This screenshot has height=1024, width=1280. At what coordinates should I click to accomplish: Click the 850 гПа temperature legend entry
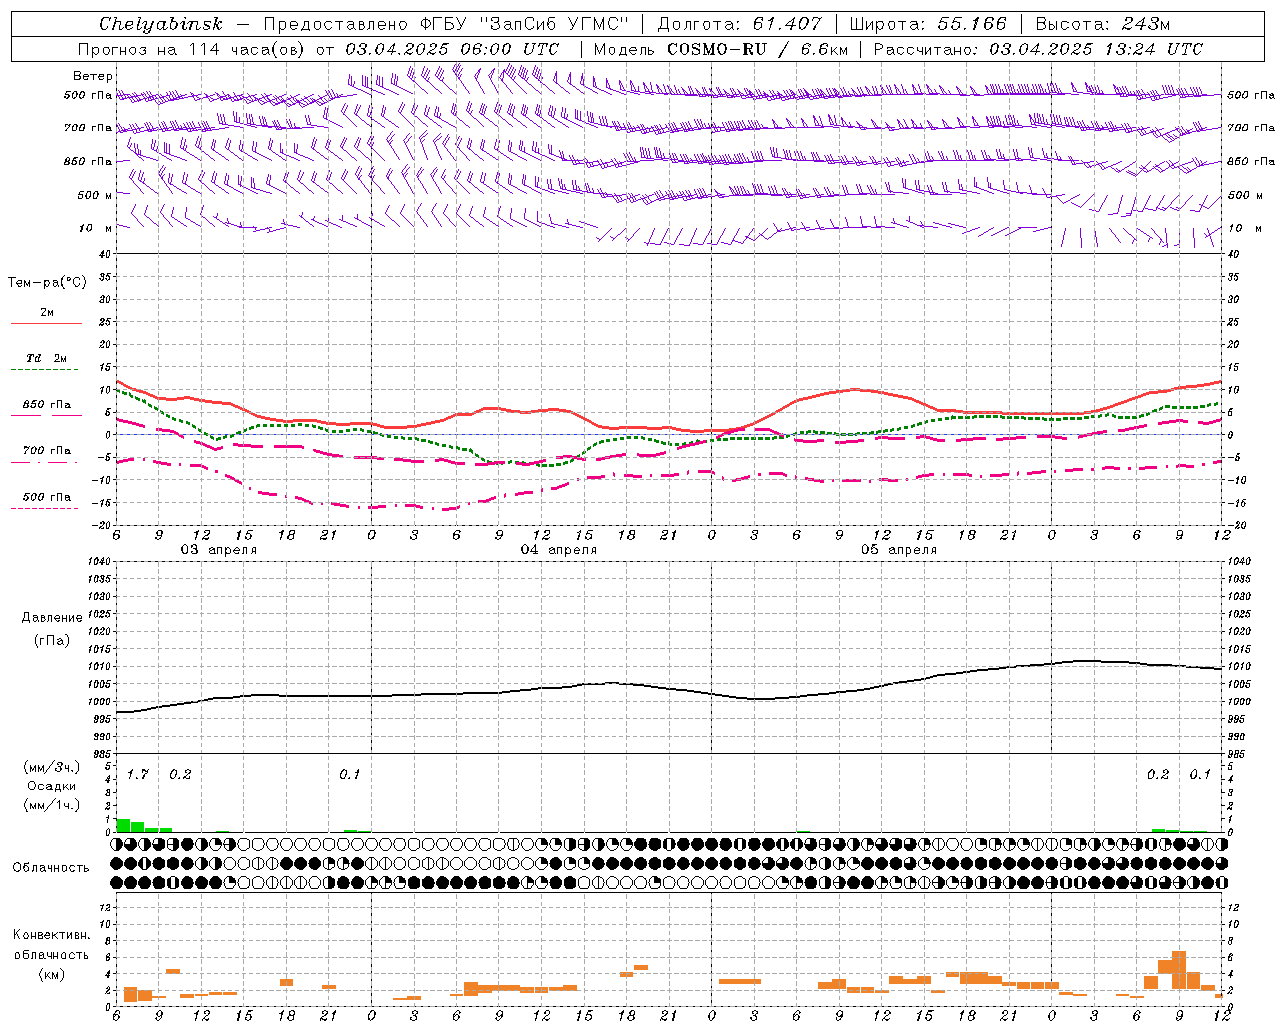(x=47, y=405)
